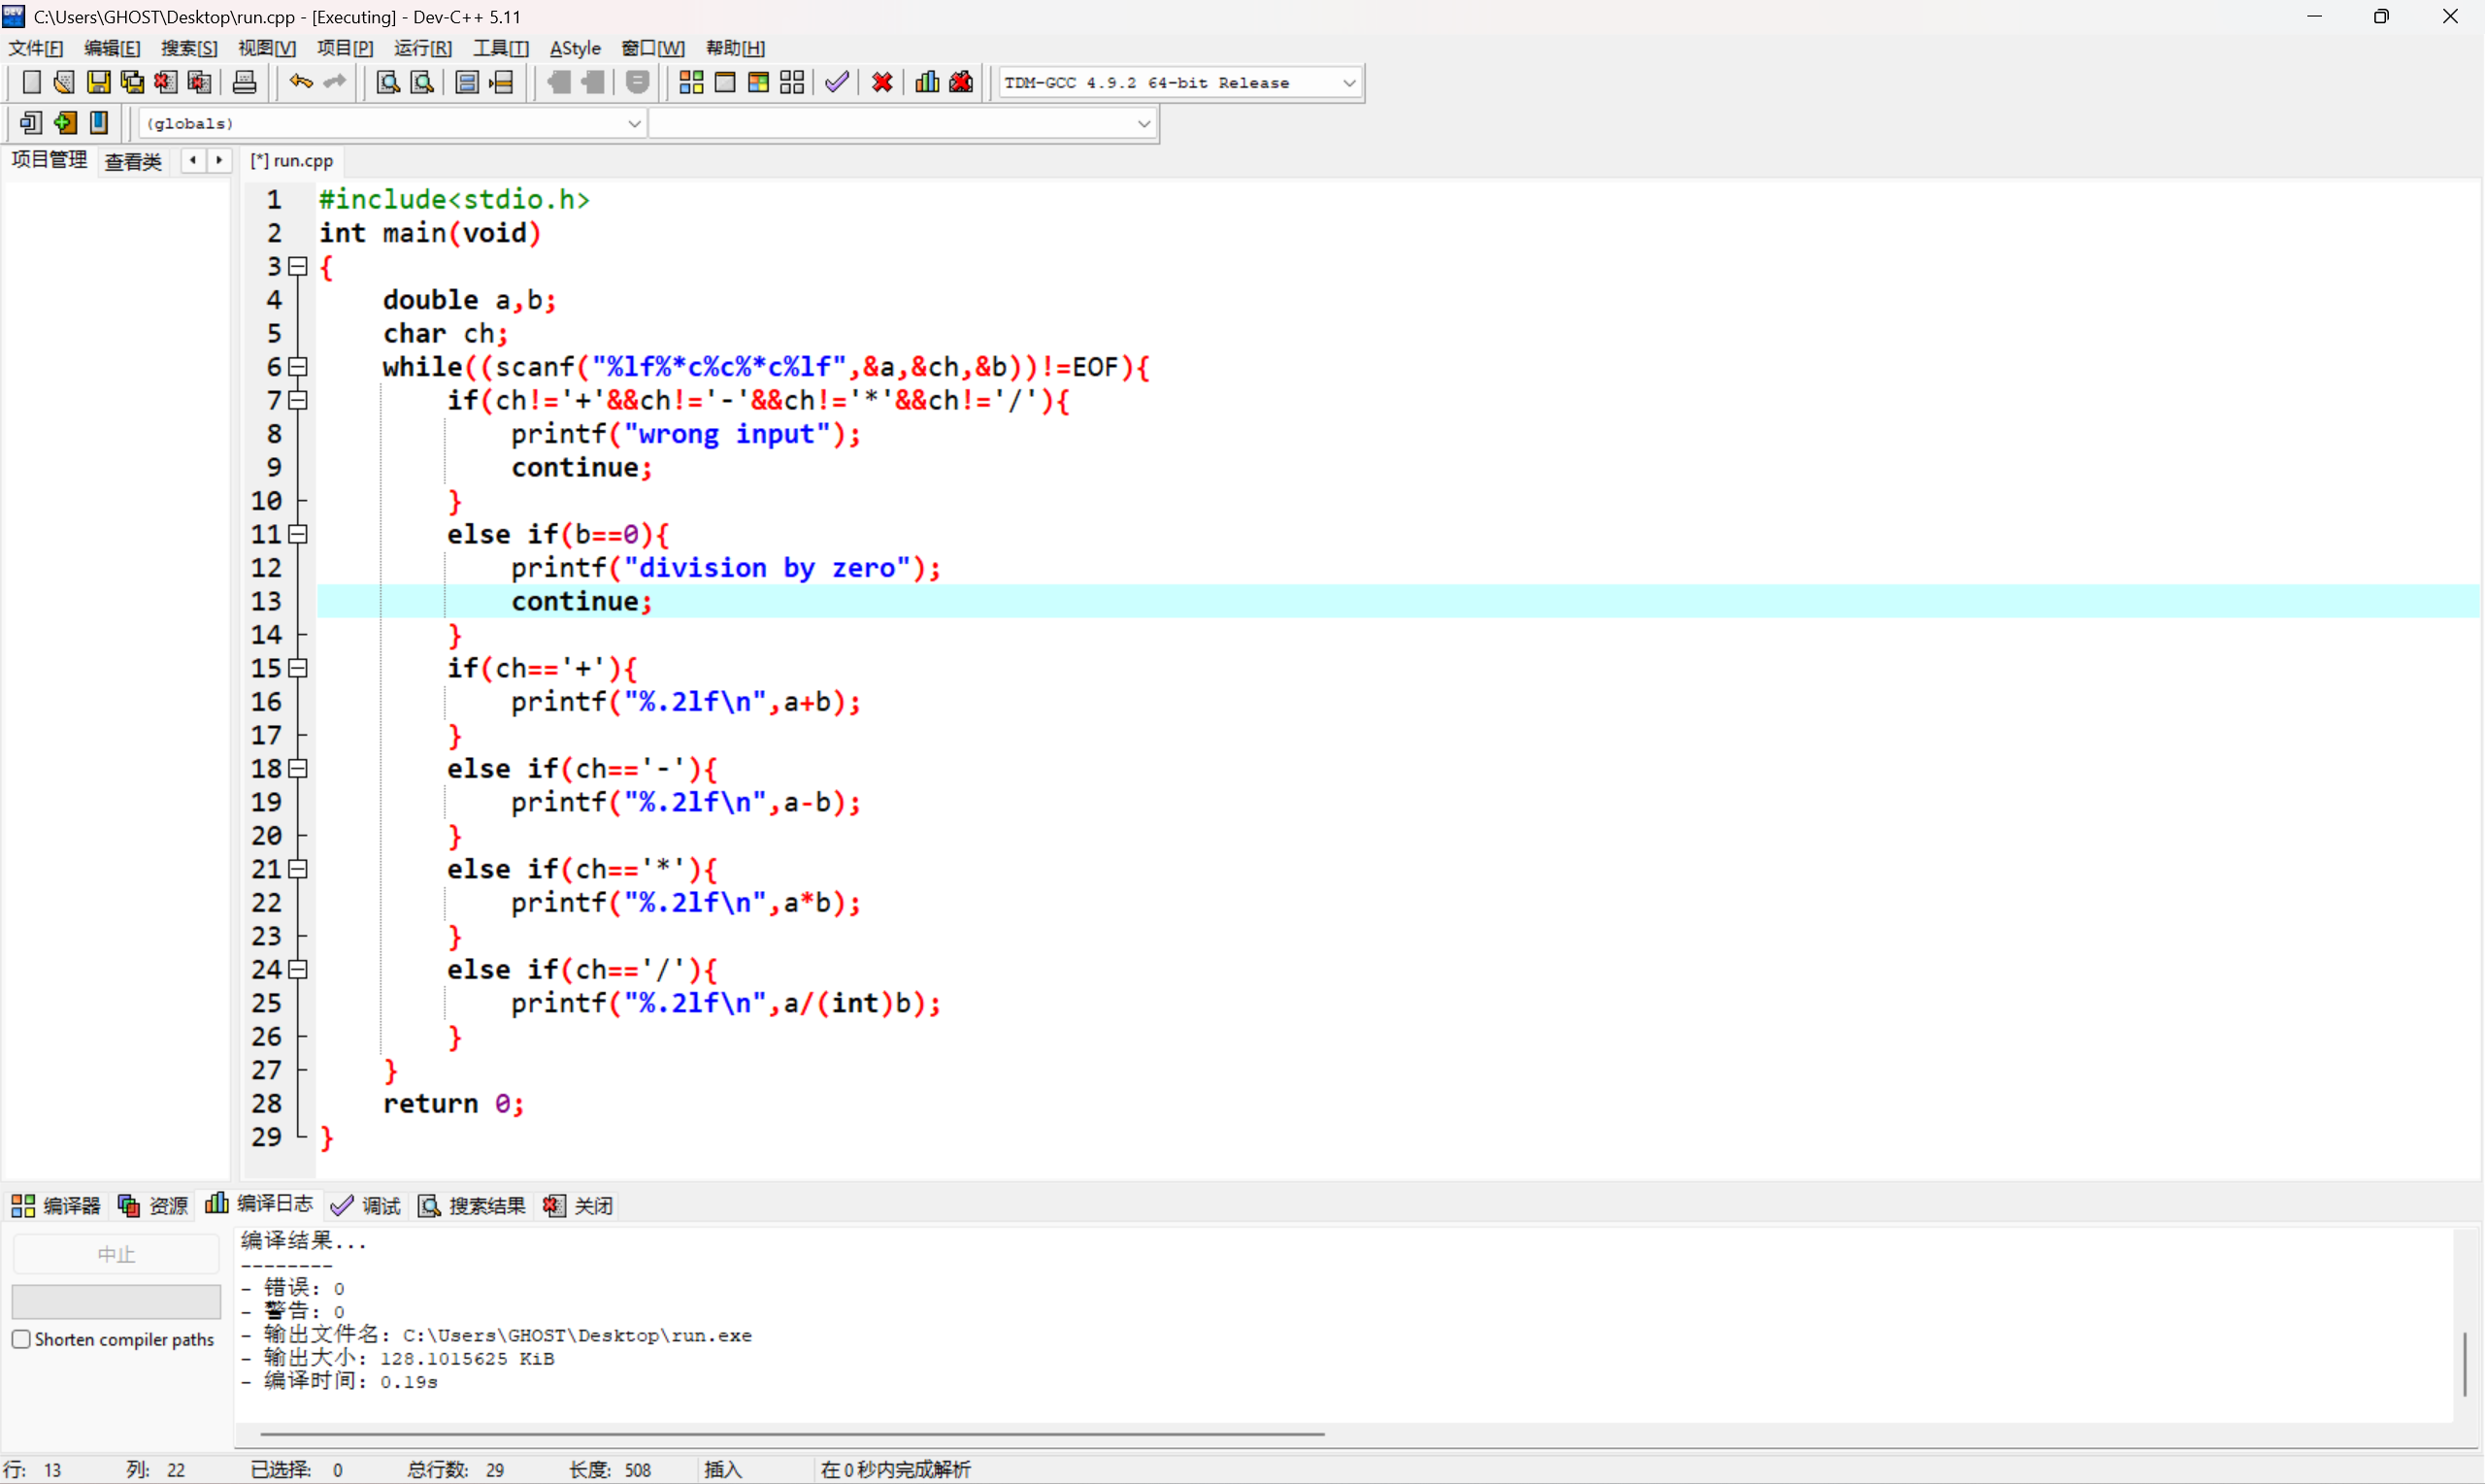Click the Print toolbar icon
This screenshot has height=1484, width=2486.
[244, 83]
